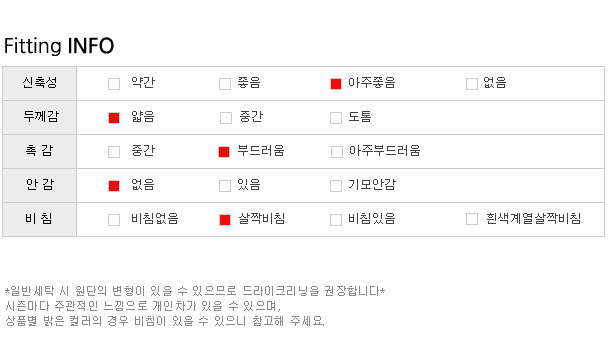The width and height of the screenshot is (608, 361).
Task: Check the 중간 box in 두께감 row
Action: click(226, 118)
